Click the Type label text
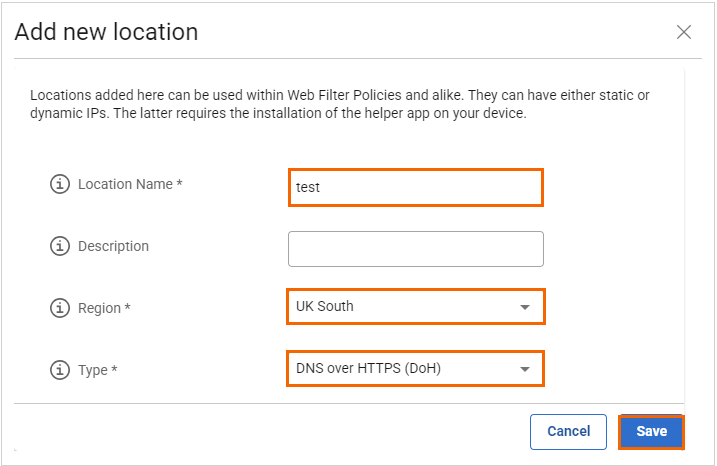 (x=97, y=371)
